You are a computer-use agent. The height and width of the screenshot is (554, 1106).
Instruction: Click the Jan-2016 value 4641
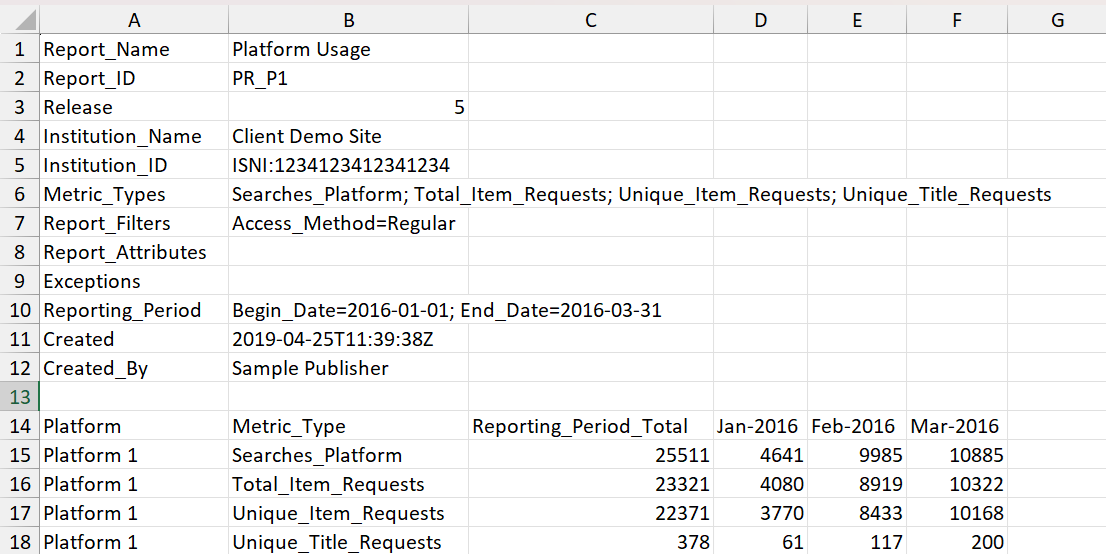click(760, 454)
